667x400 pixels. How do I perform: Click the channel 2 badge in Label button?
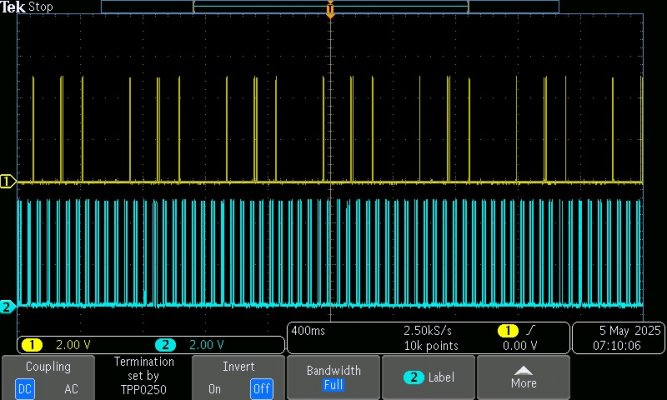coord(413,377)
